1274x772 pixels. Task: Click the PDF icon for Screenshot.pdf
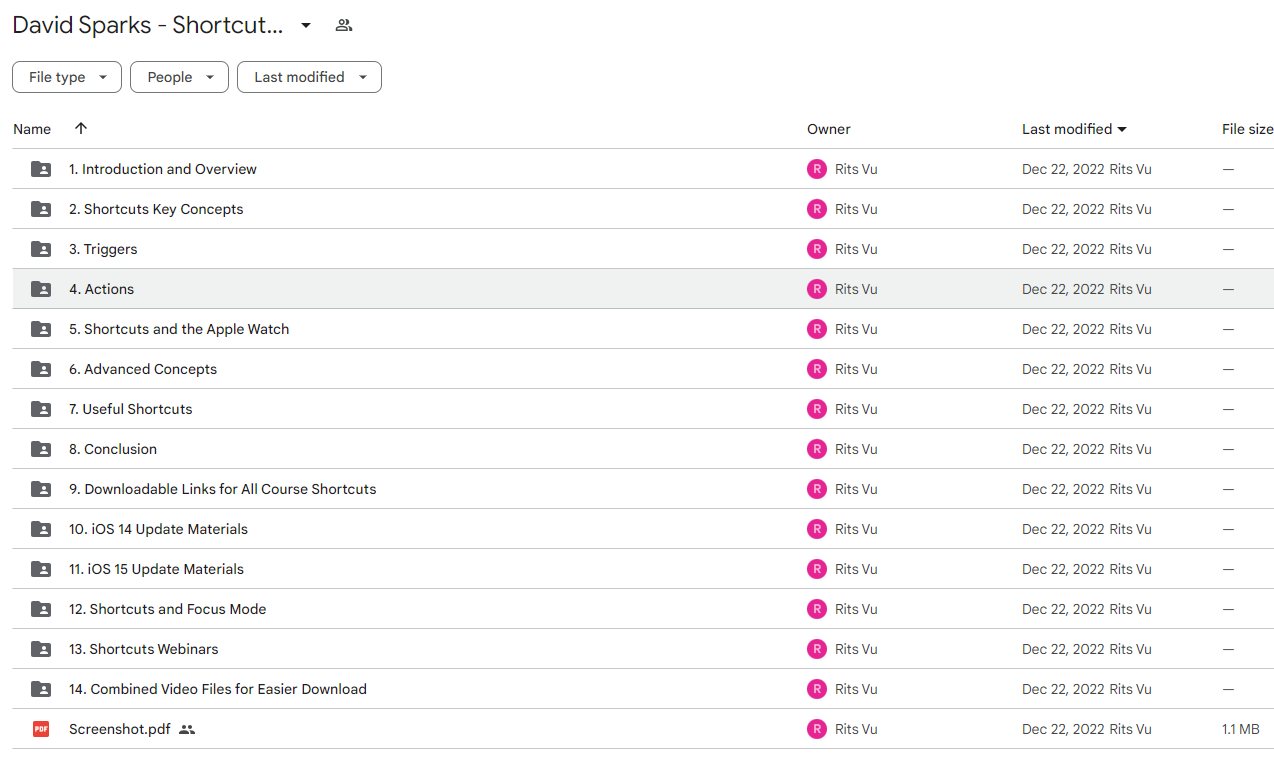(41, 729)
